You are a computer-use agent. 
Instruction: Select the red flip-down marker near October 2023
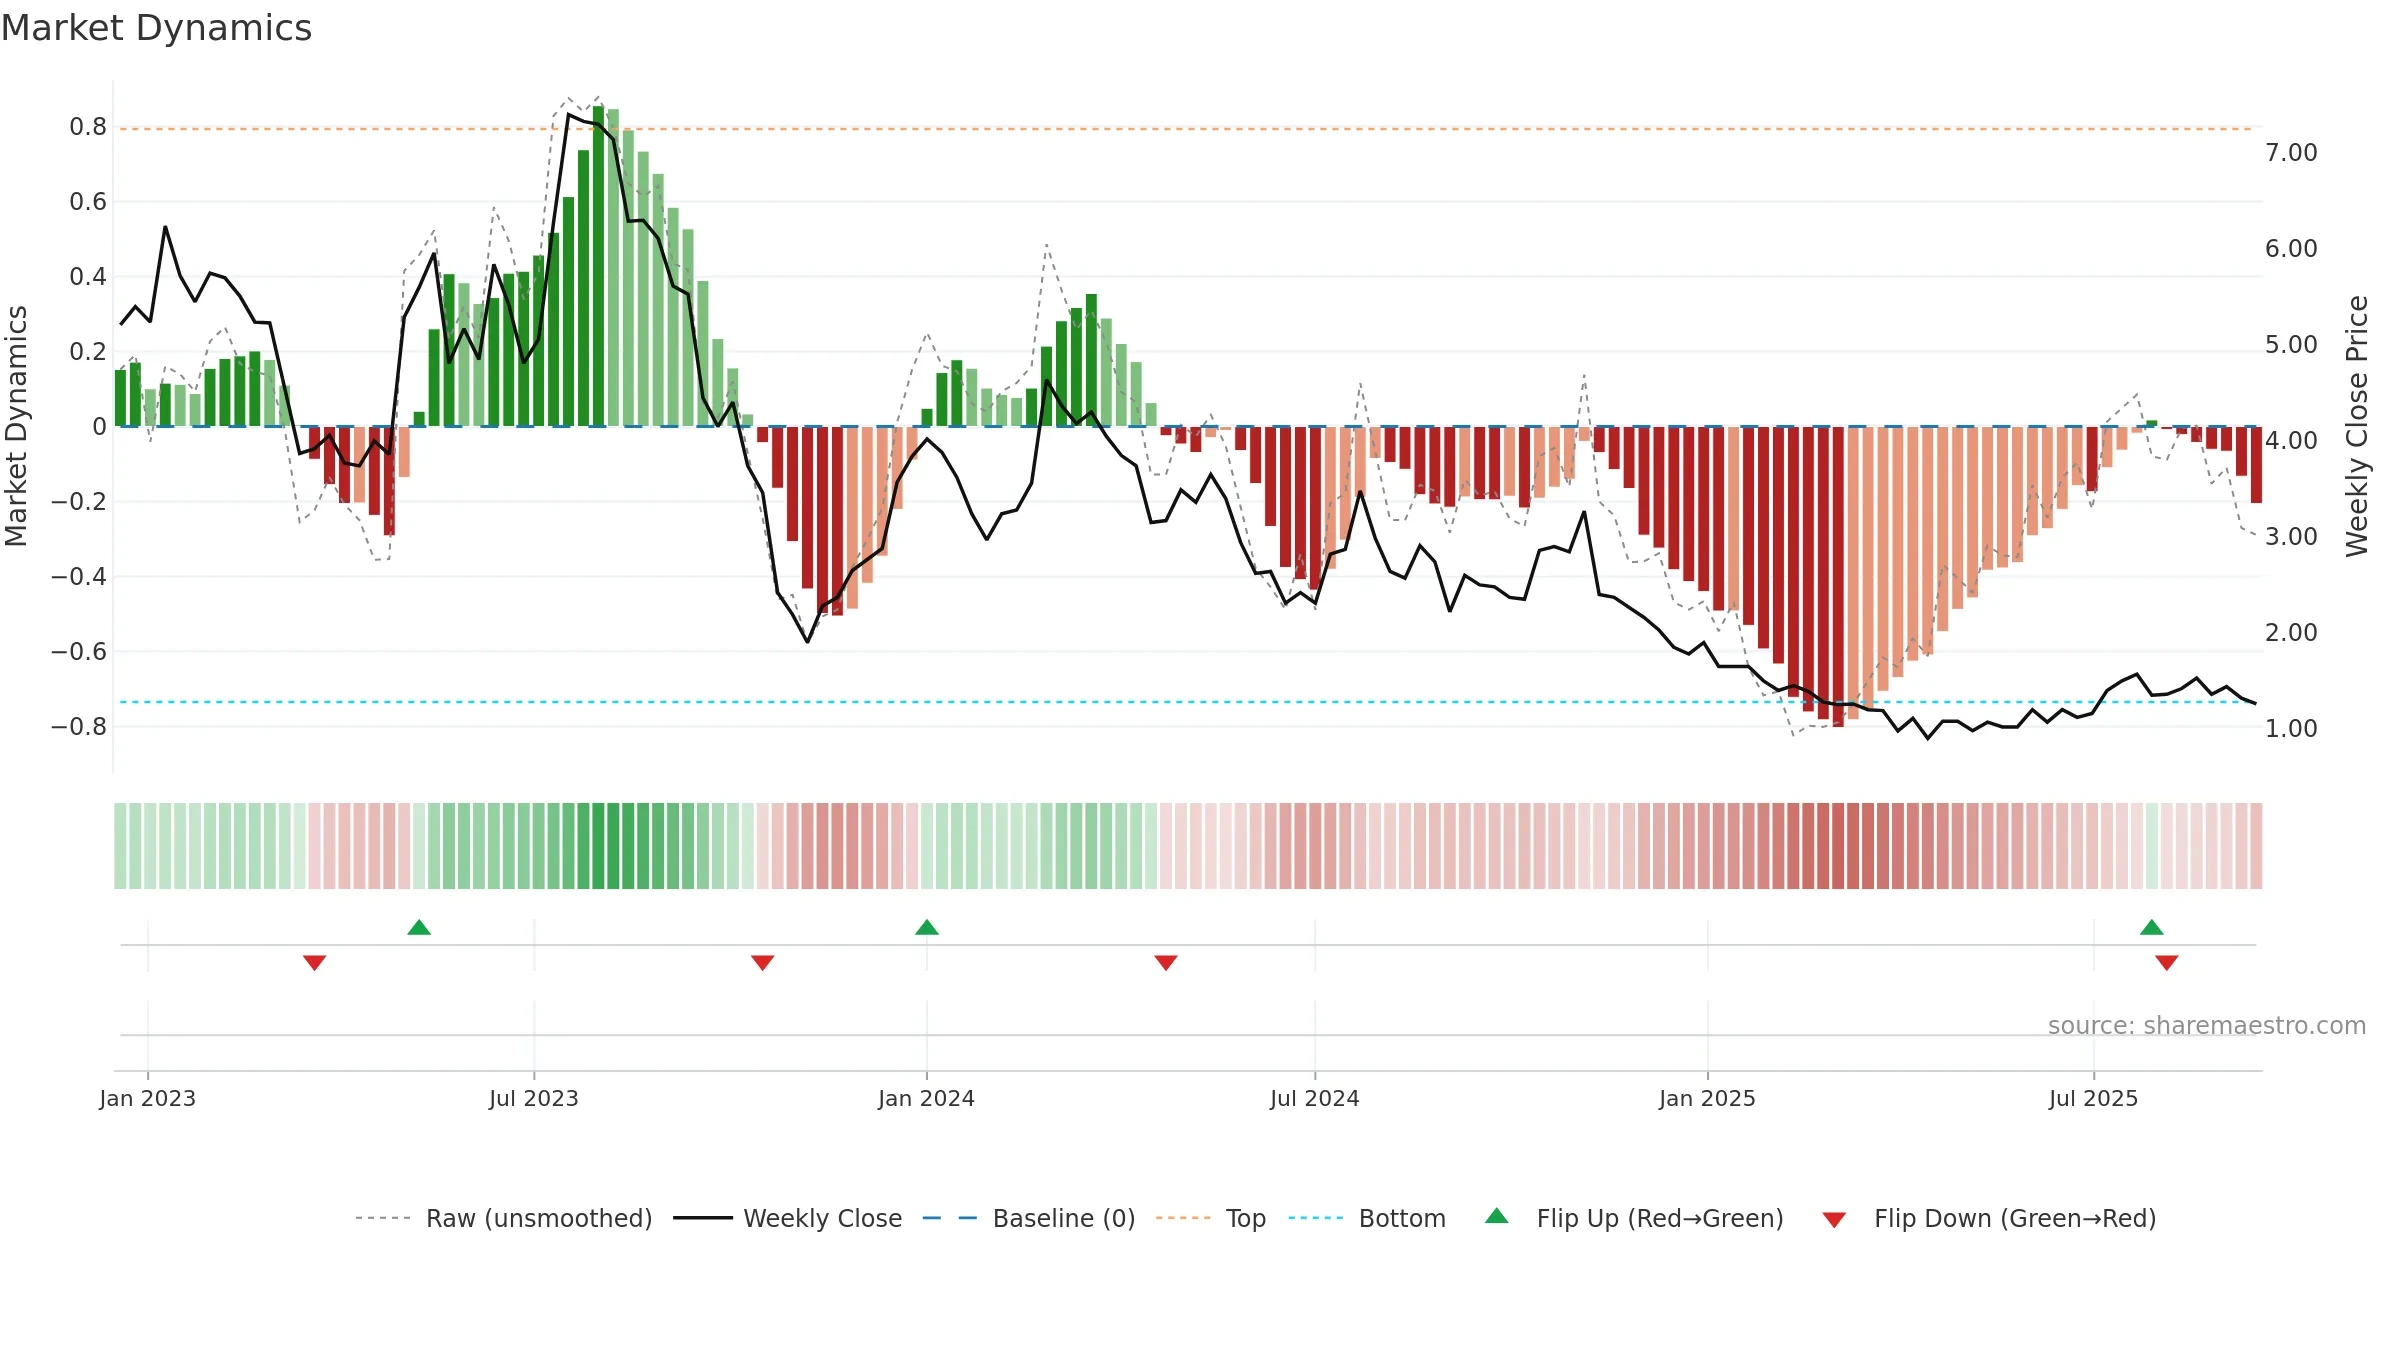tap(763, 963)
